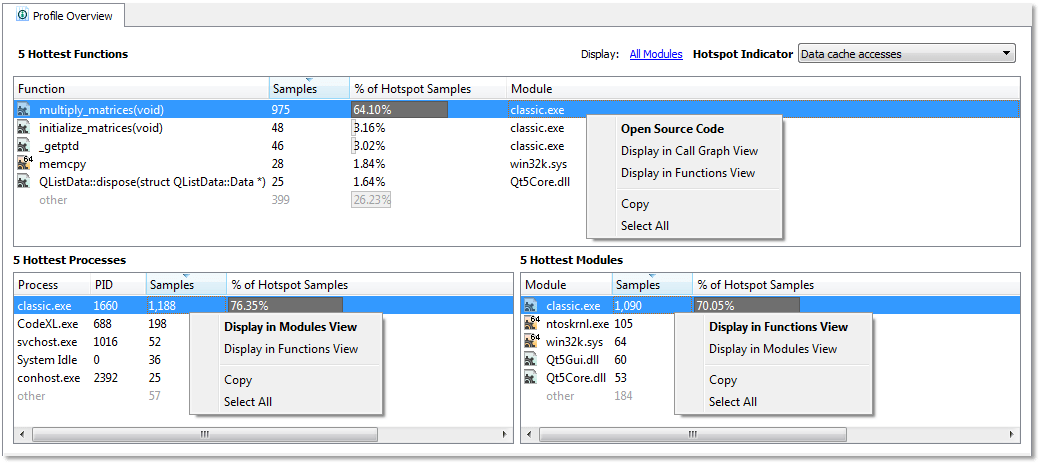Sort Hottest Processes by Samples column

tap(186, 285)
